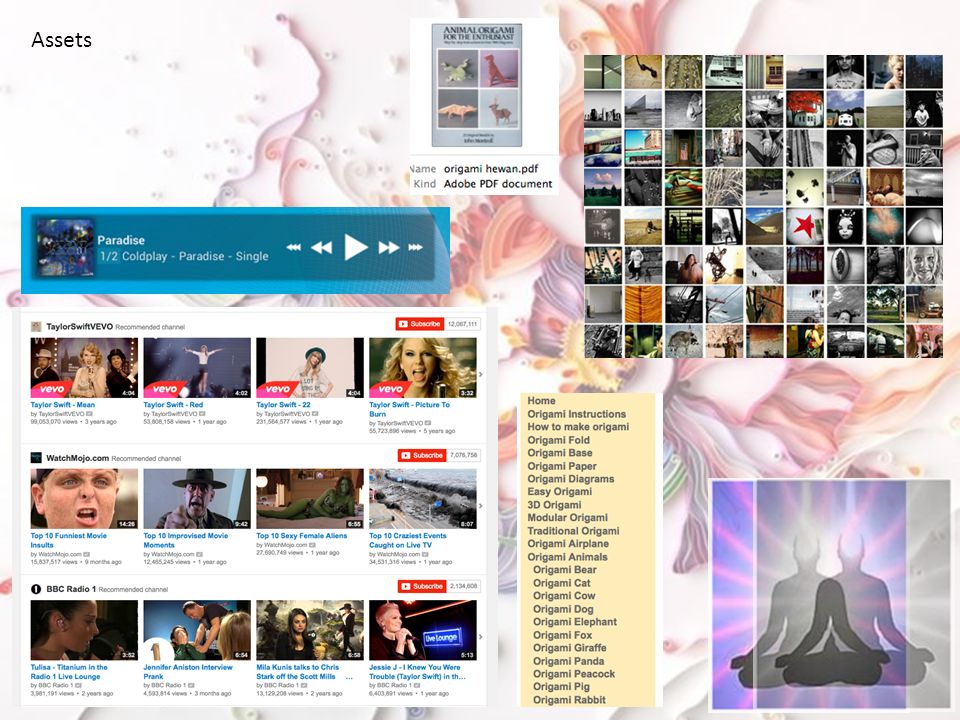Open the Animal Origami book cover preview

click(x=477, y=85)
